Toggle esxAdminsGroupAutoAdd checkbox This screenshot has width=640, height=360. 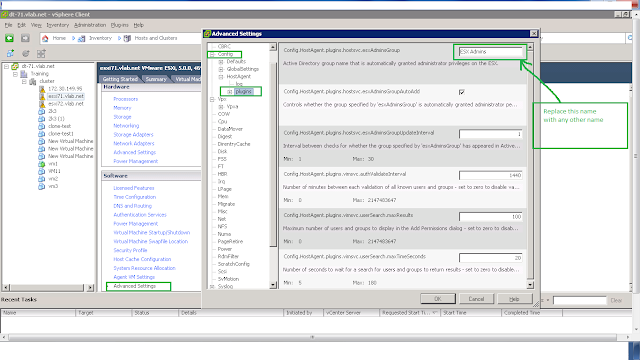coord(462,92)
